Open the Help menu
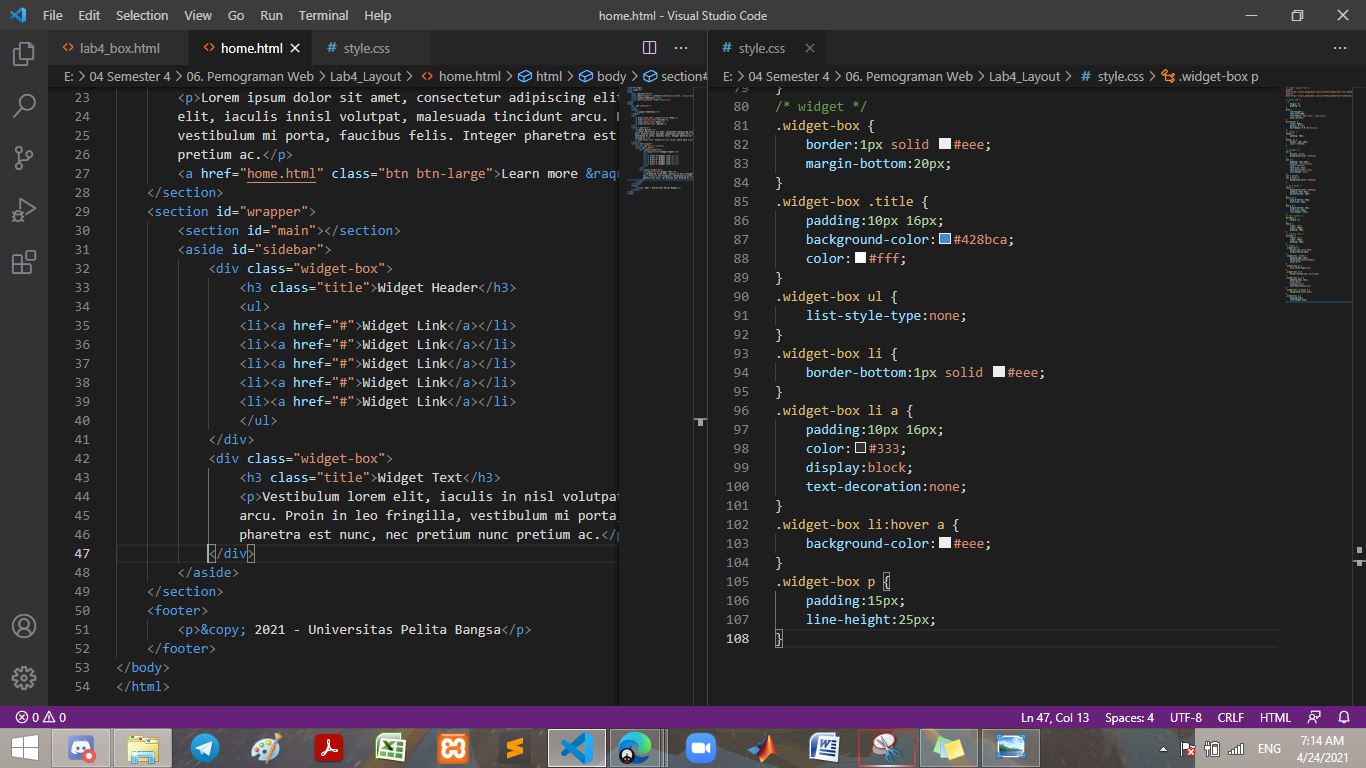Viewport: 1366px width, 768px height. point(378,15)
